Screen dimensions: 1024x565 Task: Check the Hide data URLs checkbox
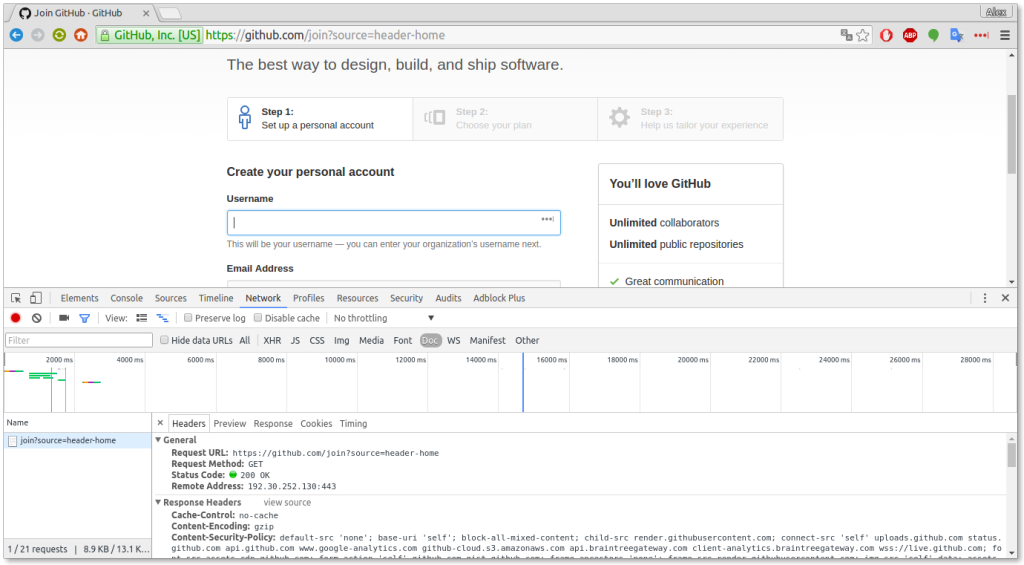tap(165, 340)
